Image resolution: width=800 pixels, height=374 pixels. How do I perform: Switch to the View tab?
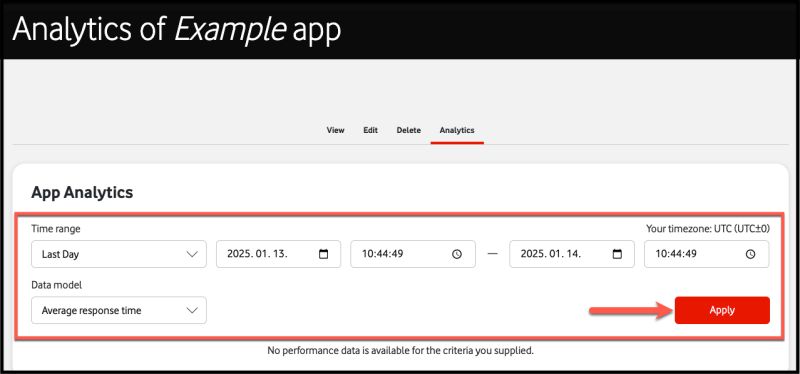(335, 130)
